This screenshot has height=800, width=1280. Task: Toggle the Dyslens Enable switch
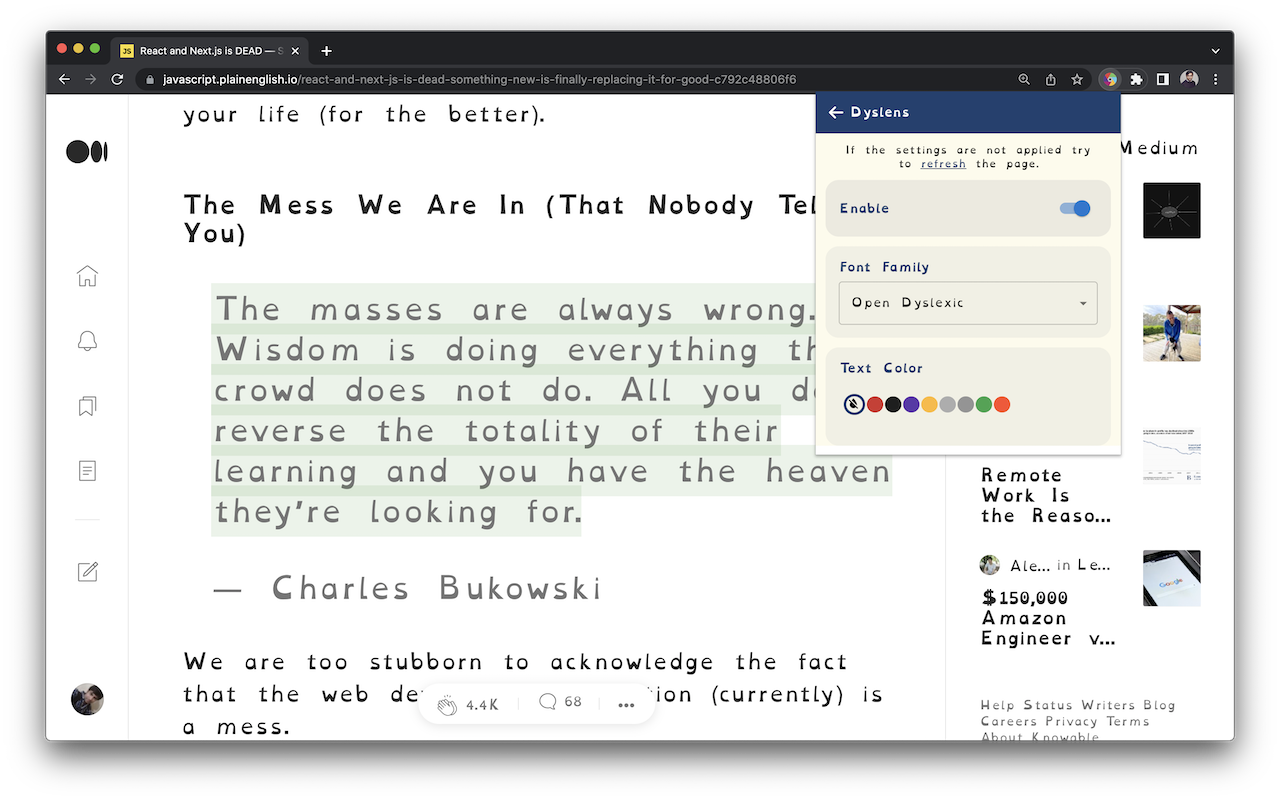1075,208
